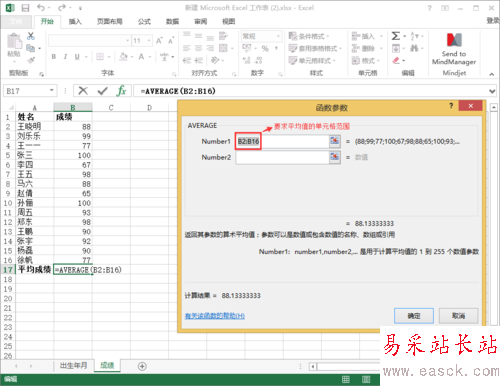Open the 文件 file menu
This screenshot has width=500, height=386.
16,22
